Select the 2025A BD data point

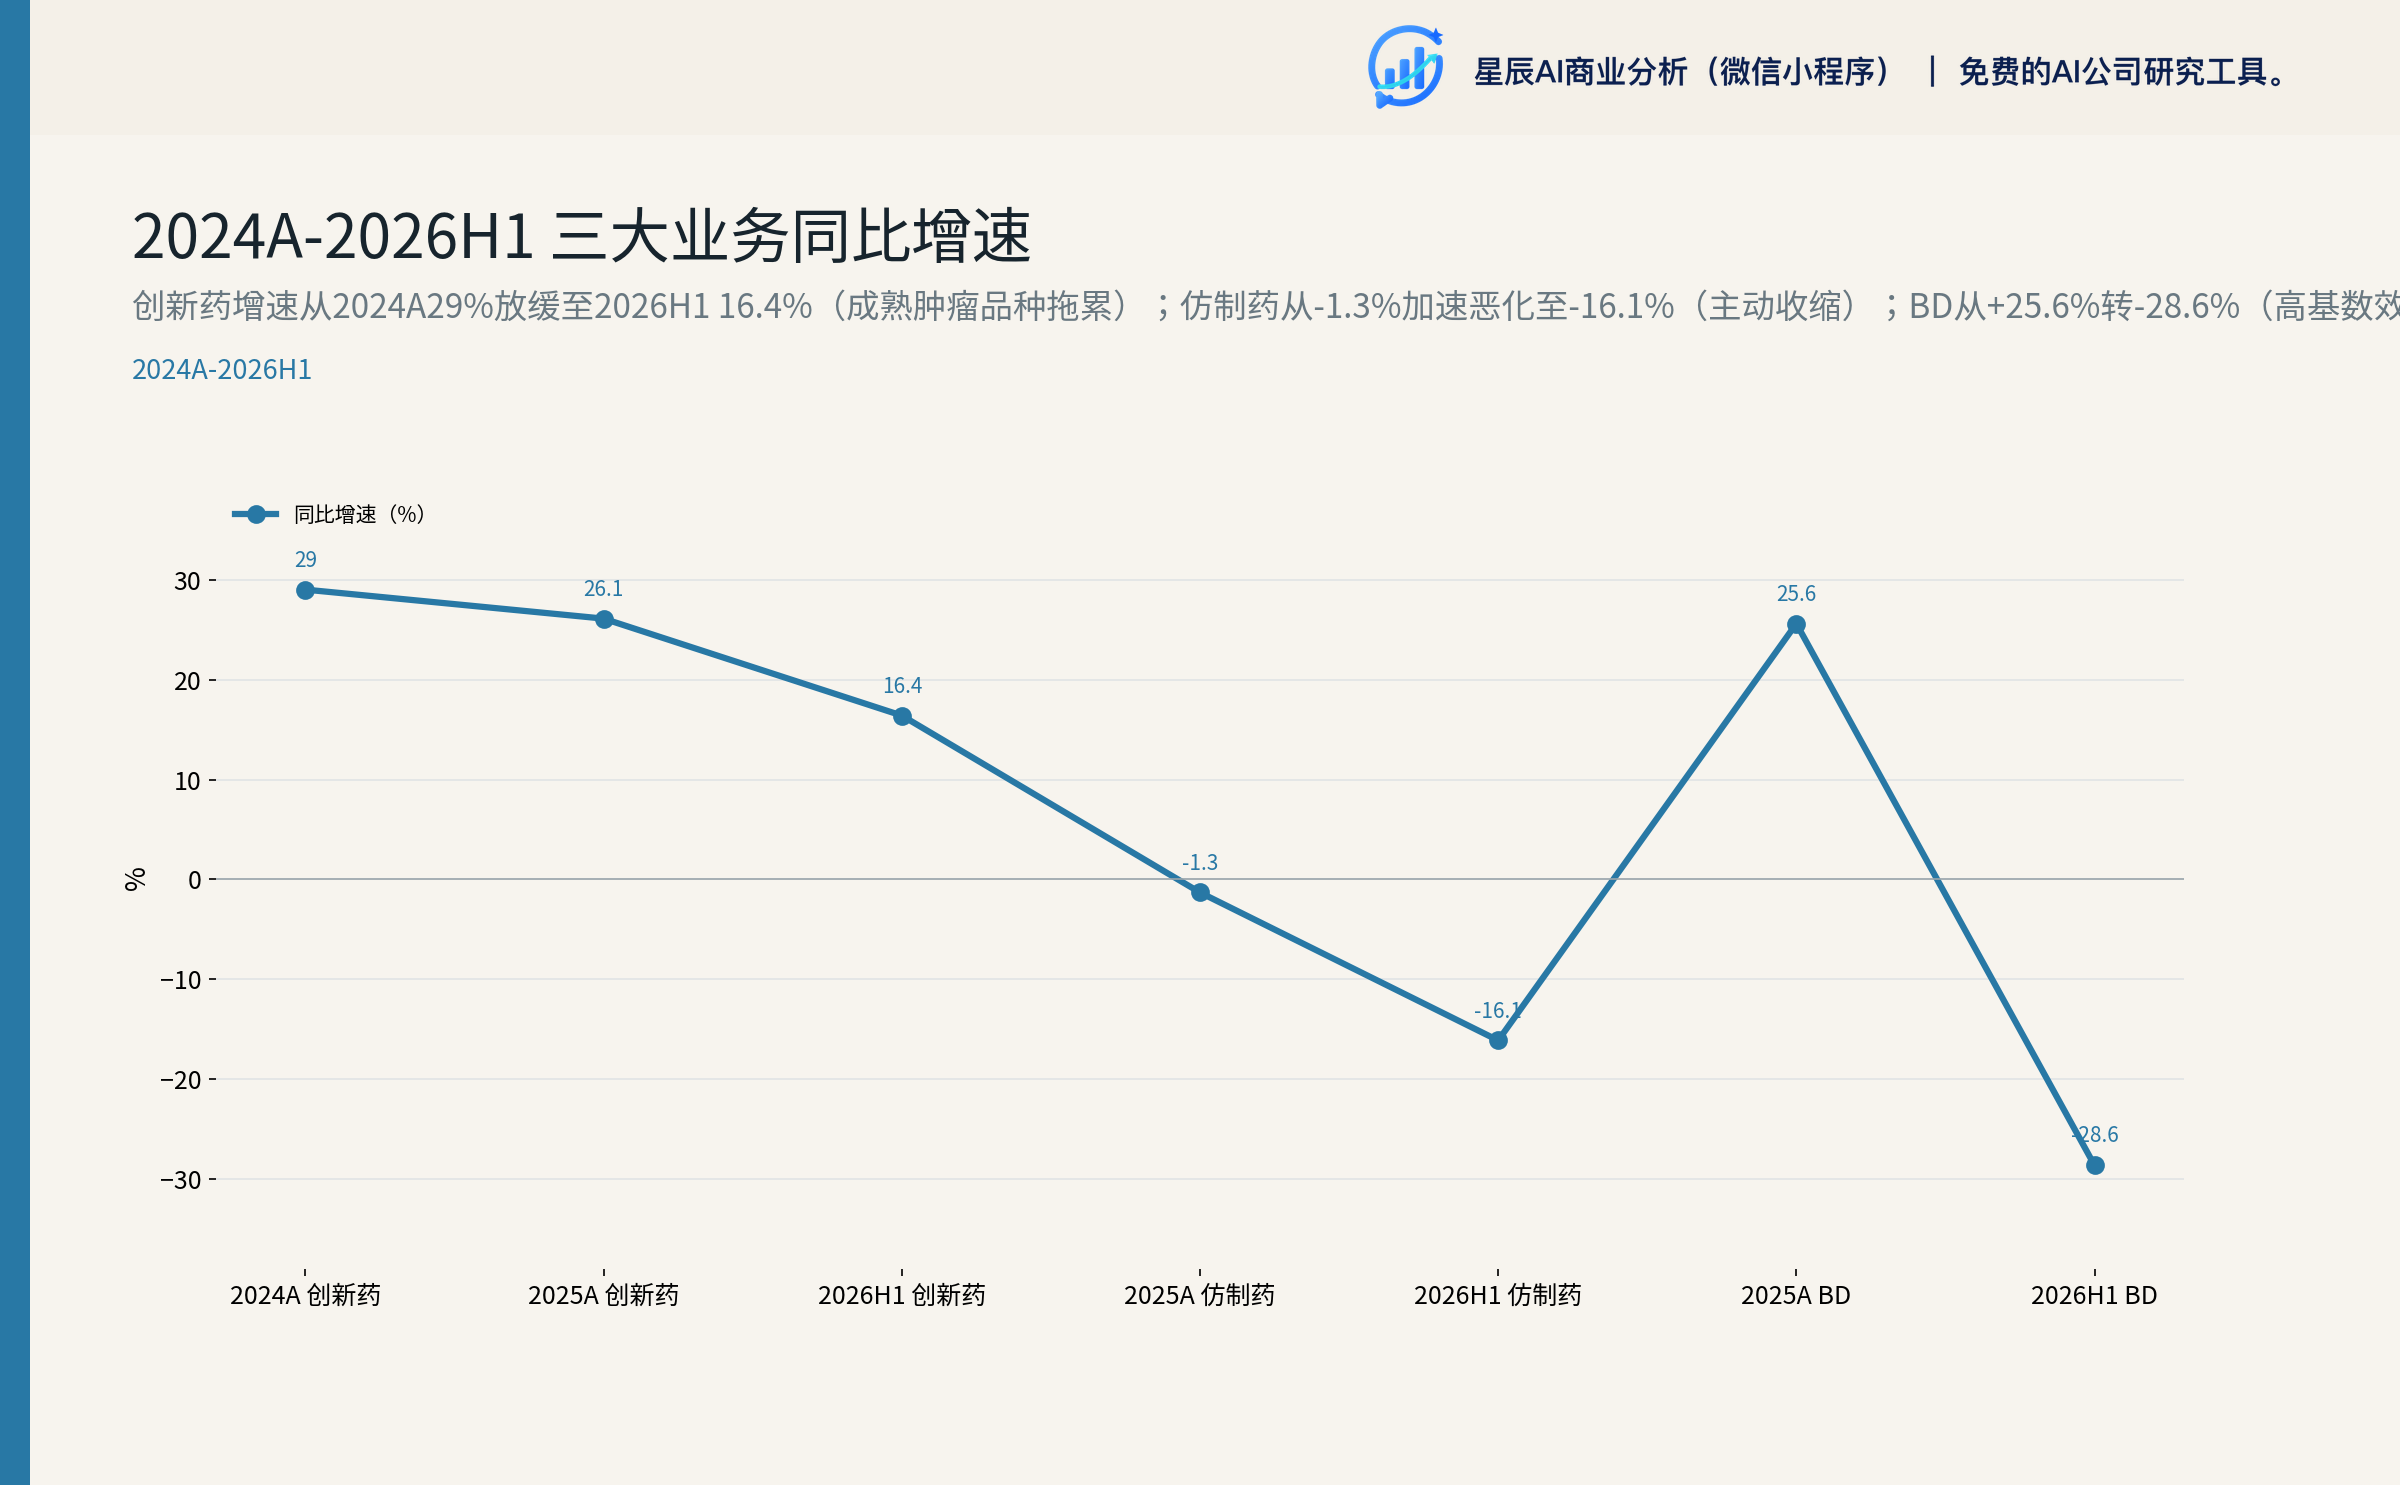point(1796,625)
